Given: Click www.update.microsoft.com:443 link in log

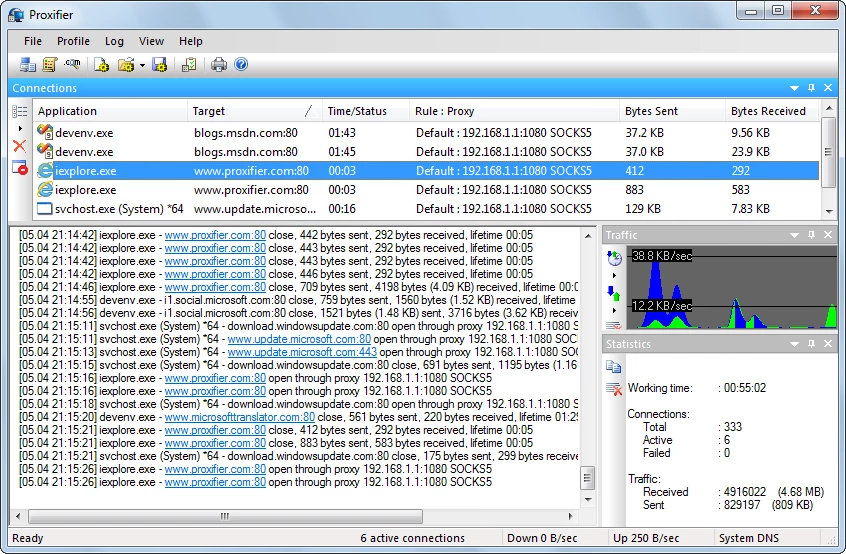Looking at the screenshot, I should 302,352.
